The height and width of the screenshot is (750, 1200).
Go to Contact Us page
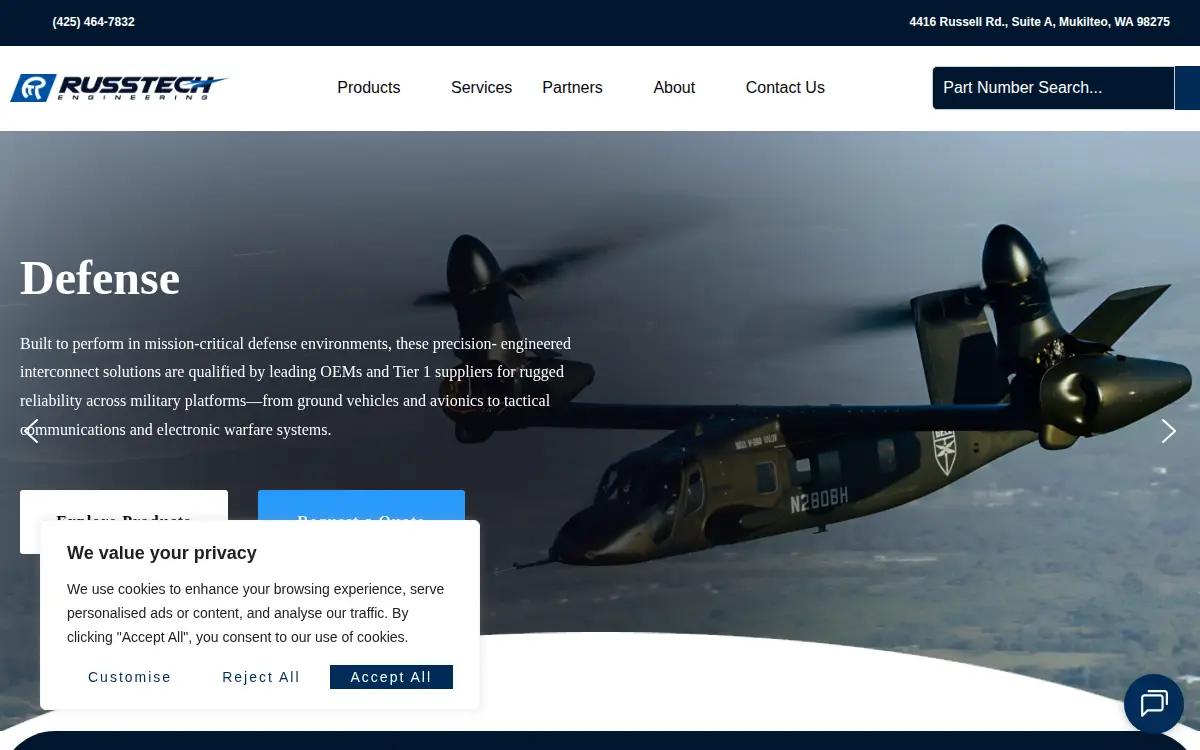785,88
